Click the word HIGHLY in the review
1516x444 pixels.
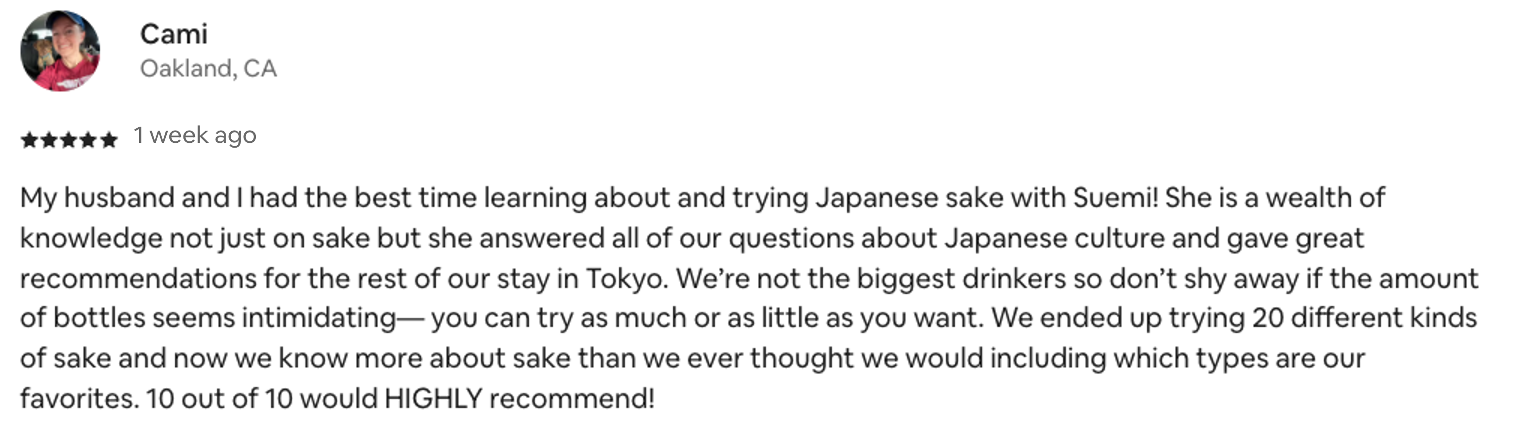434,399
